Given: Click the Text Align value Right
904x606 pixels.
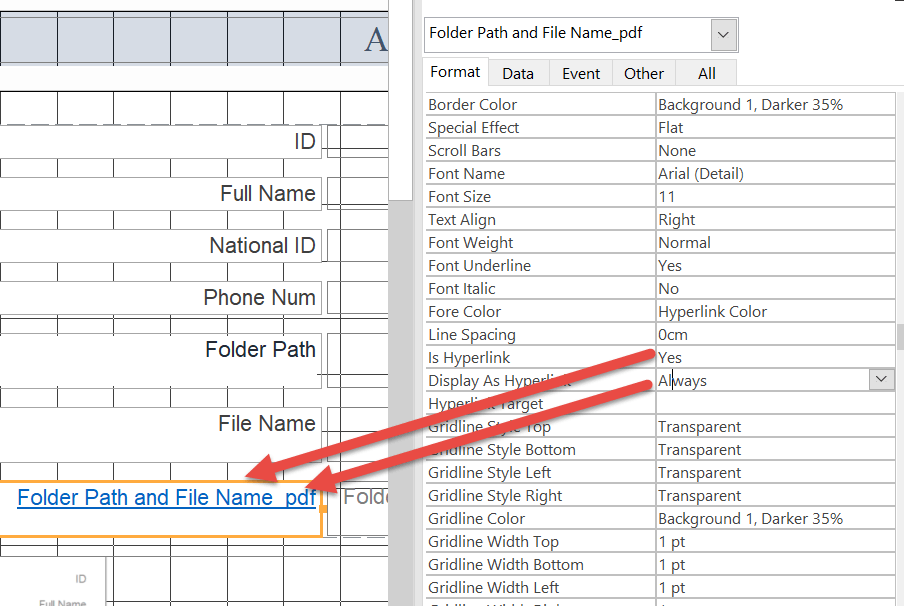Looking at the screenshot, I should (x=775, y=220).
